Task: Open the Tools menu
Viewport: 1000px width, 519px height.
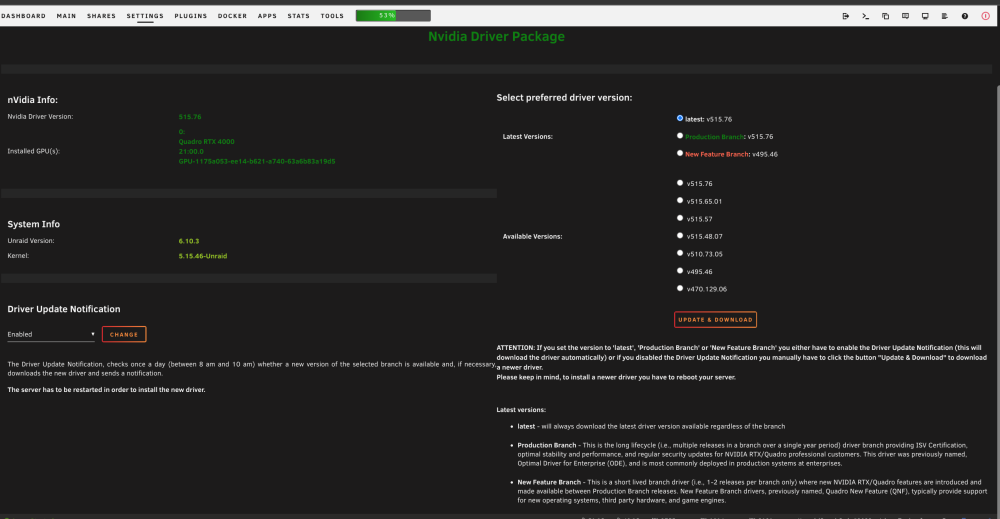Action: point(332,16)
